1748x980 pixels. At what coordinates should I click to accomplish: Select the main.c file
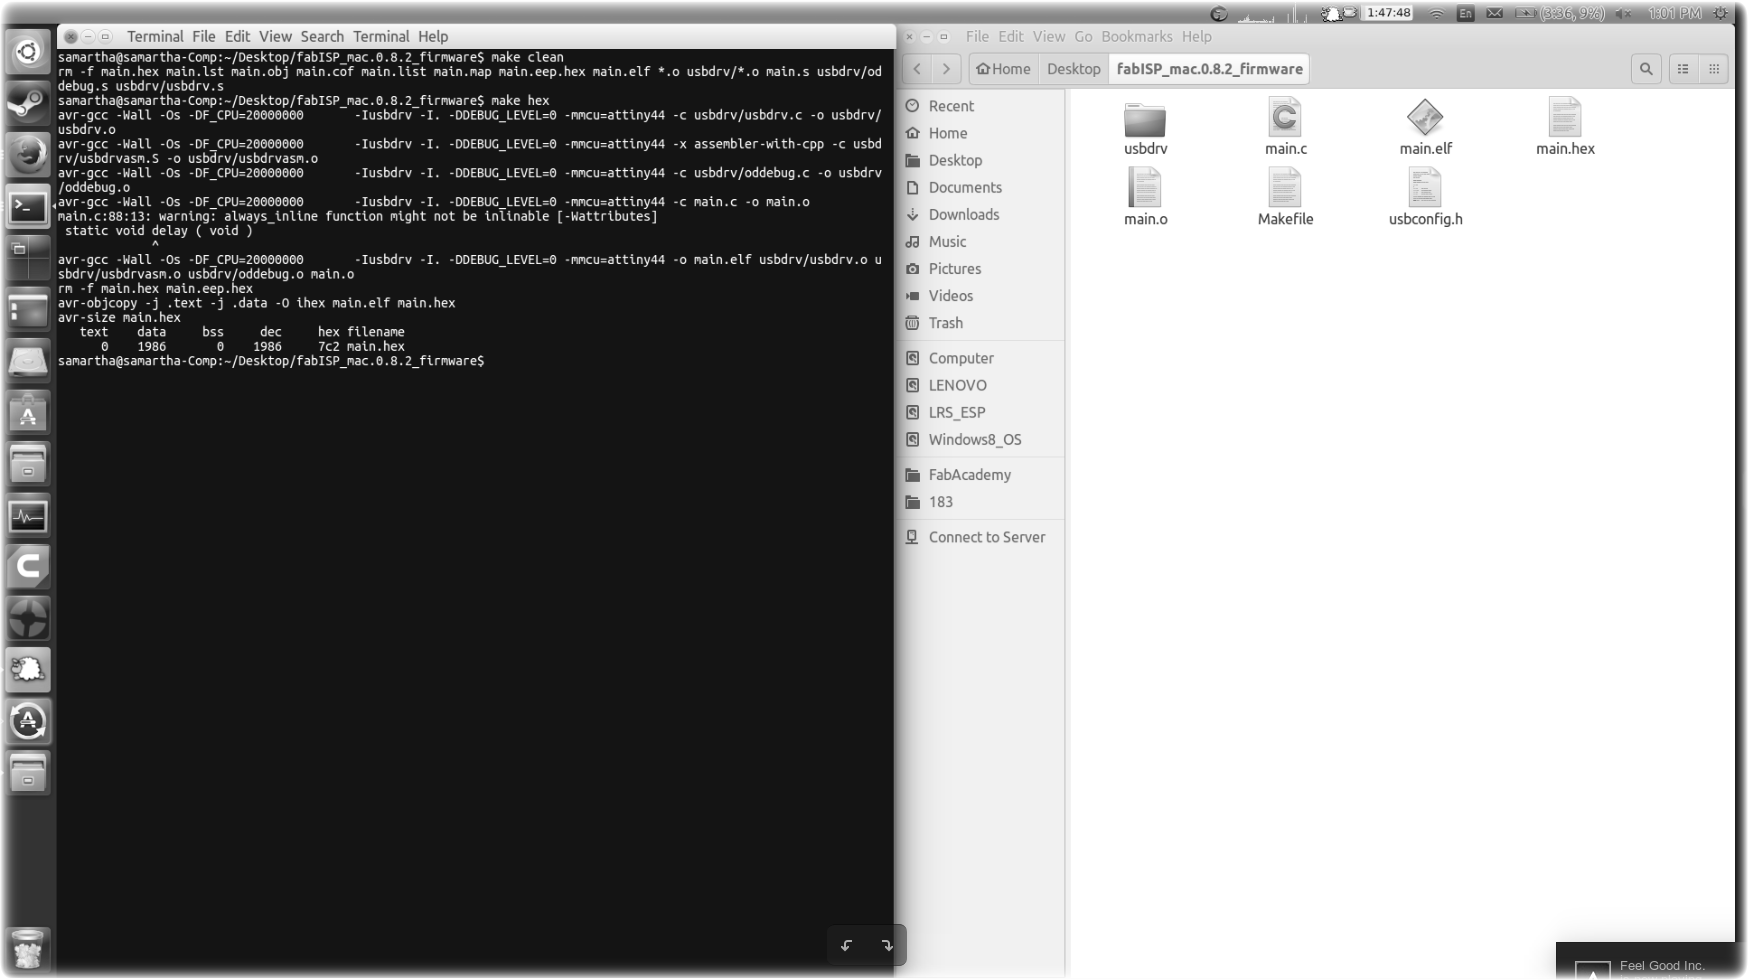[x=1285, y=128]
